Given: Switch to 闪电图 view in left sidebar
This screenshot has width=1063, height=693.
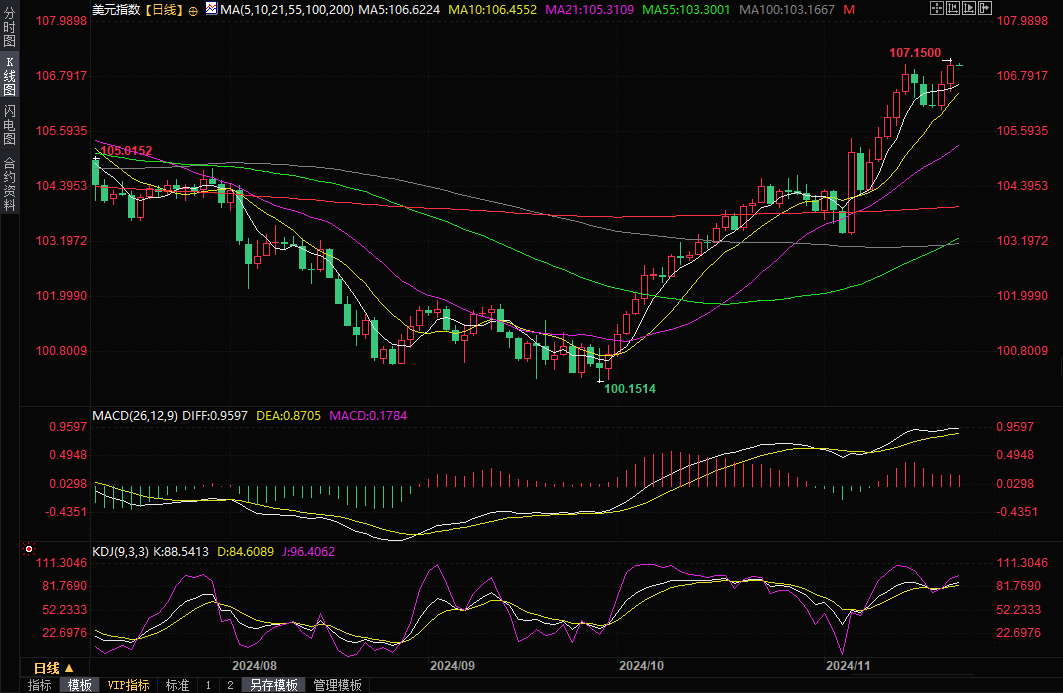Looking at the screenshot, I should click(9, 124).
